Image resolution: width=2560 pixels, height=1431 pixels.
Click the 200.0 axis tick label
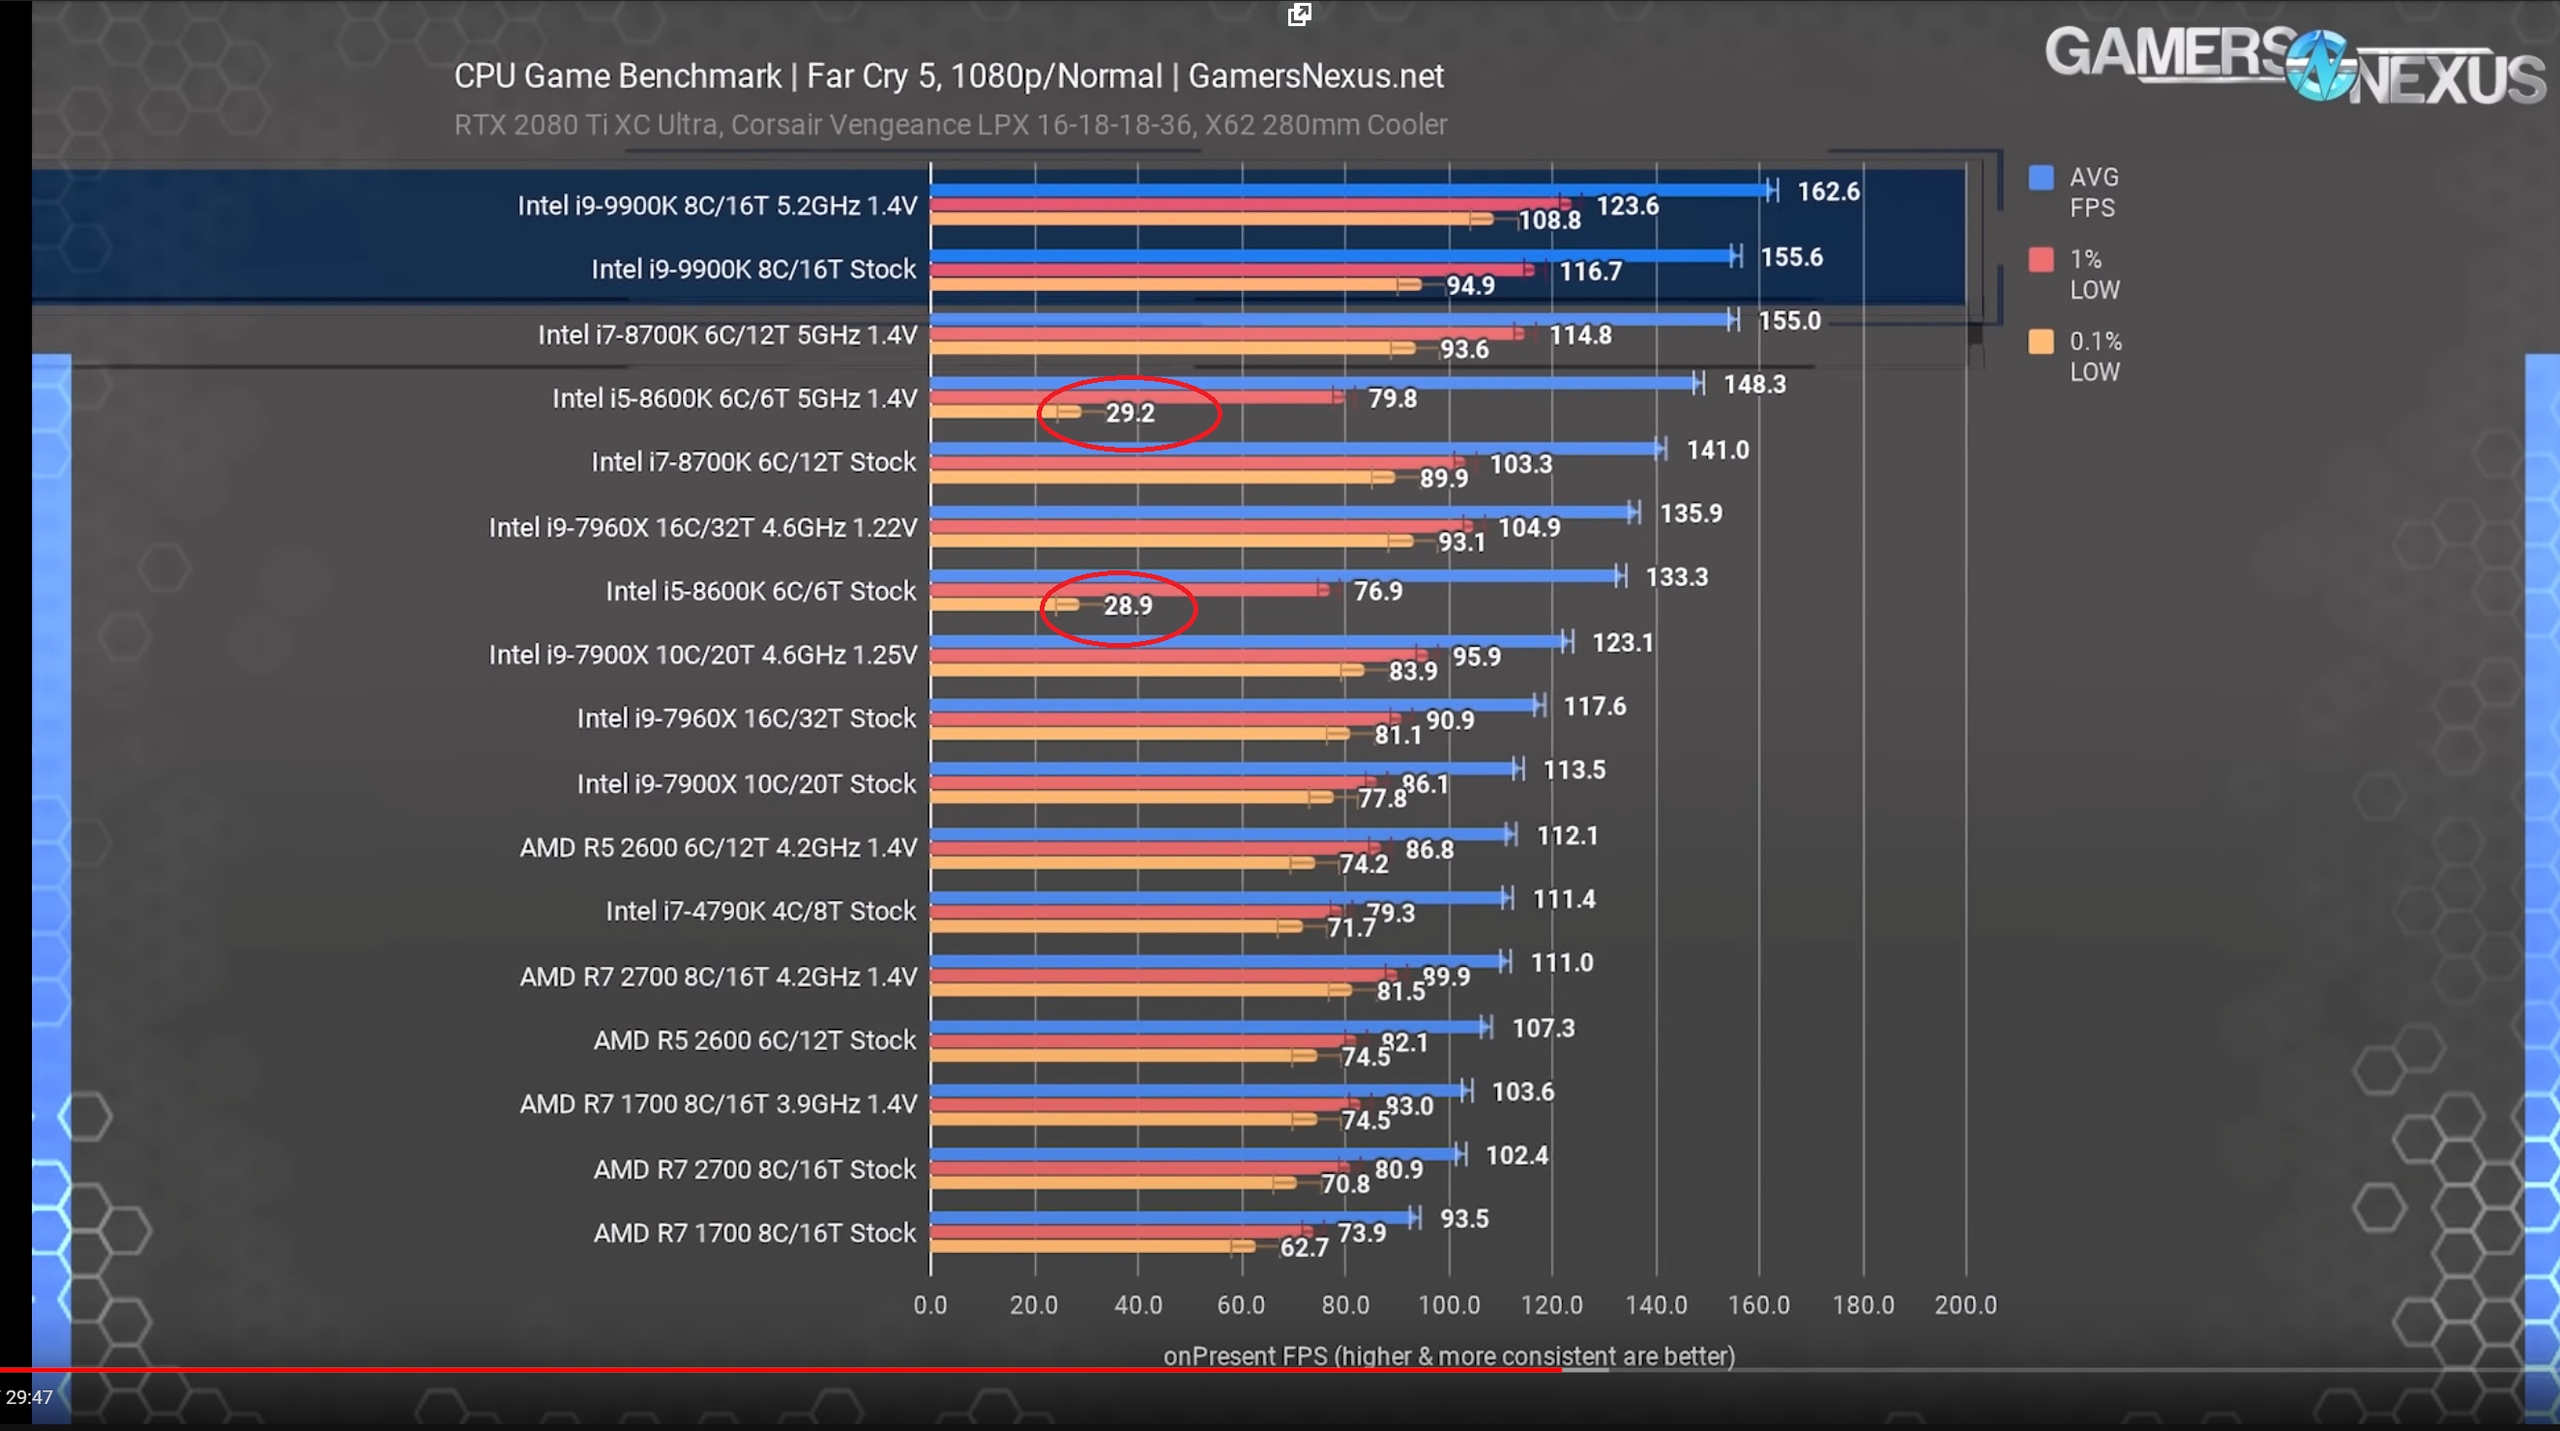click(1965, 1305)
